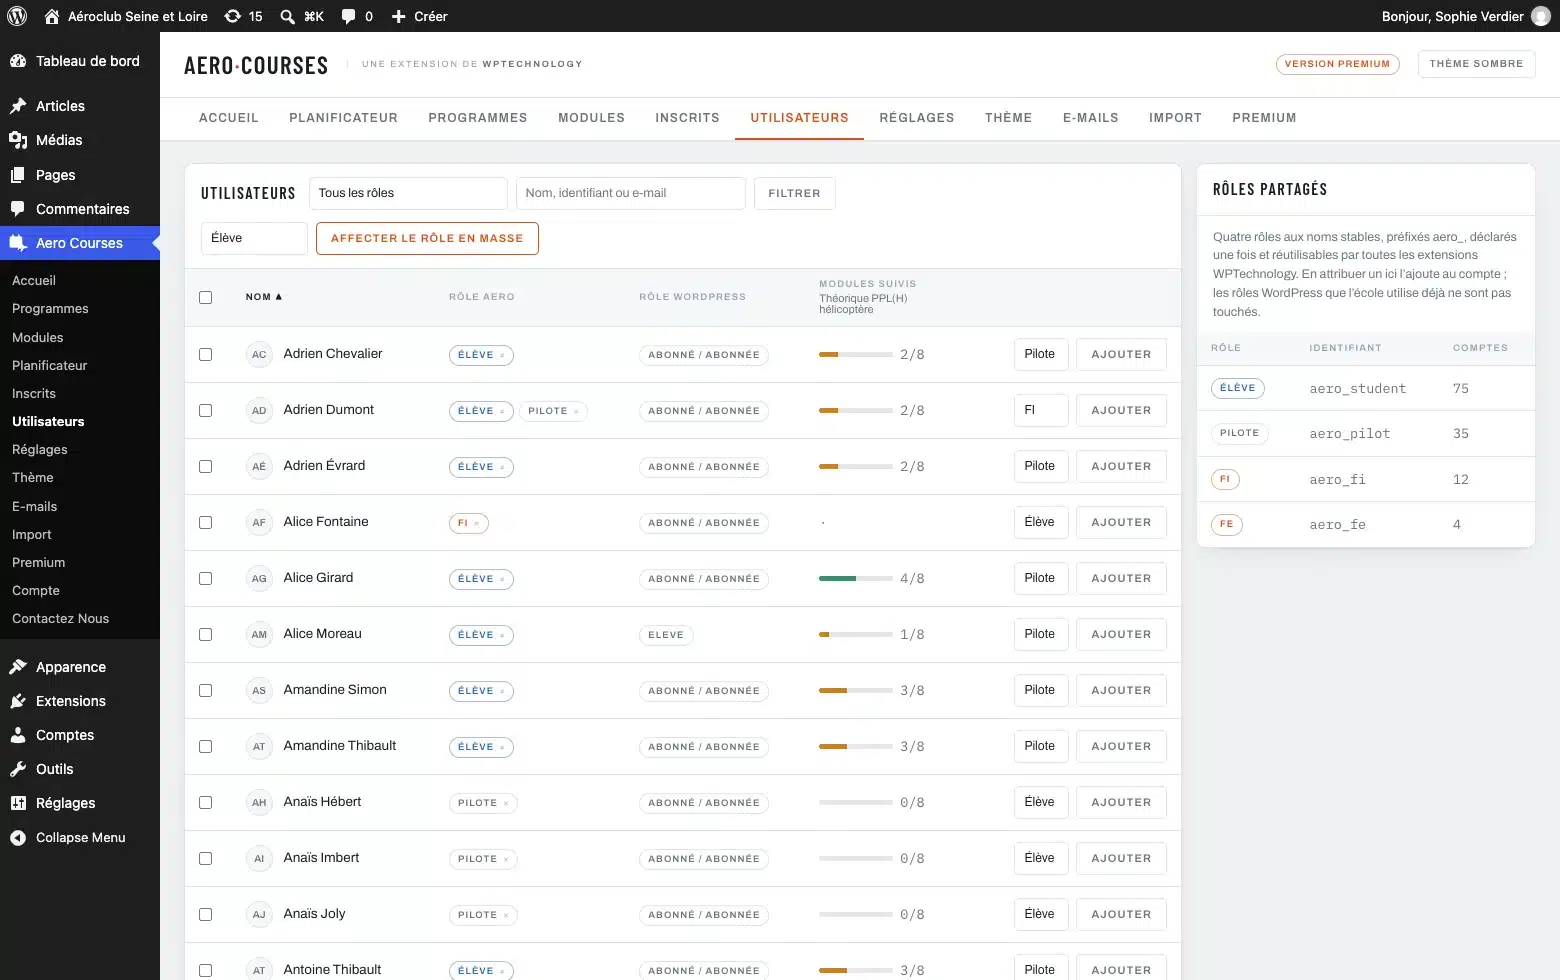This screenshot has width=1560, height=980.
Task: Remove the FI role chip from Alice Fontaine
Action: coord(477,523)
